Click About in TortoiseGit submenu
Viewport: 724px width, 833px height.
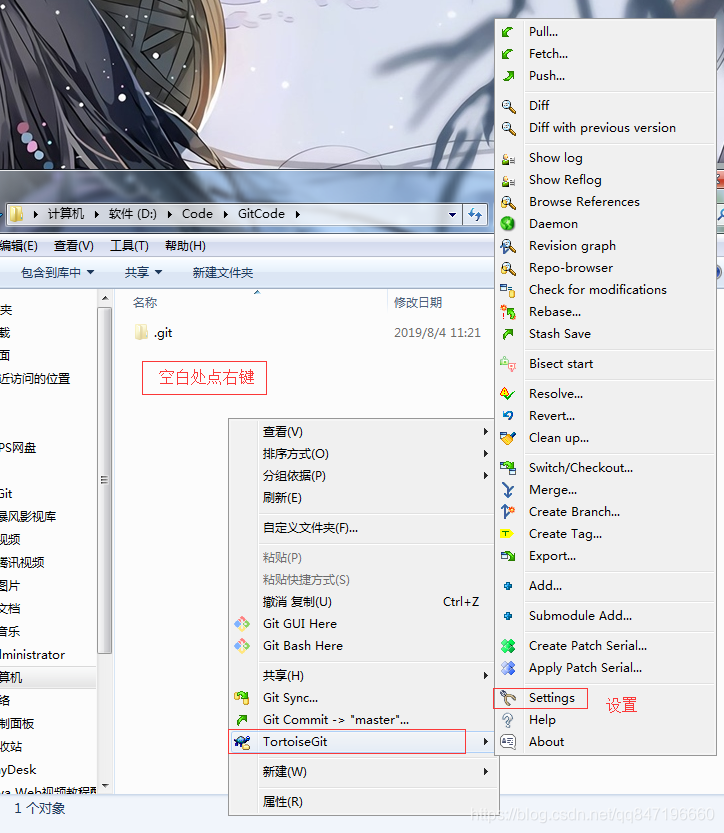[x=547, y=742]
